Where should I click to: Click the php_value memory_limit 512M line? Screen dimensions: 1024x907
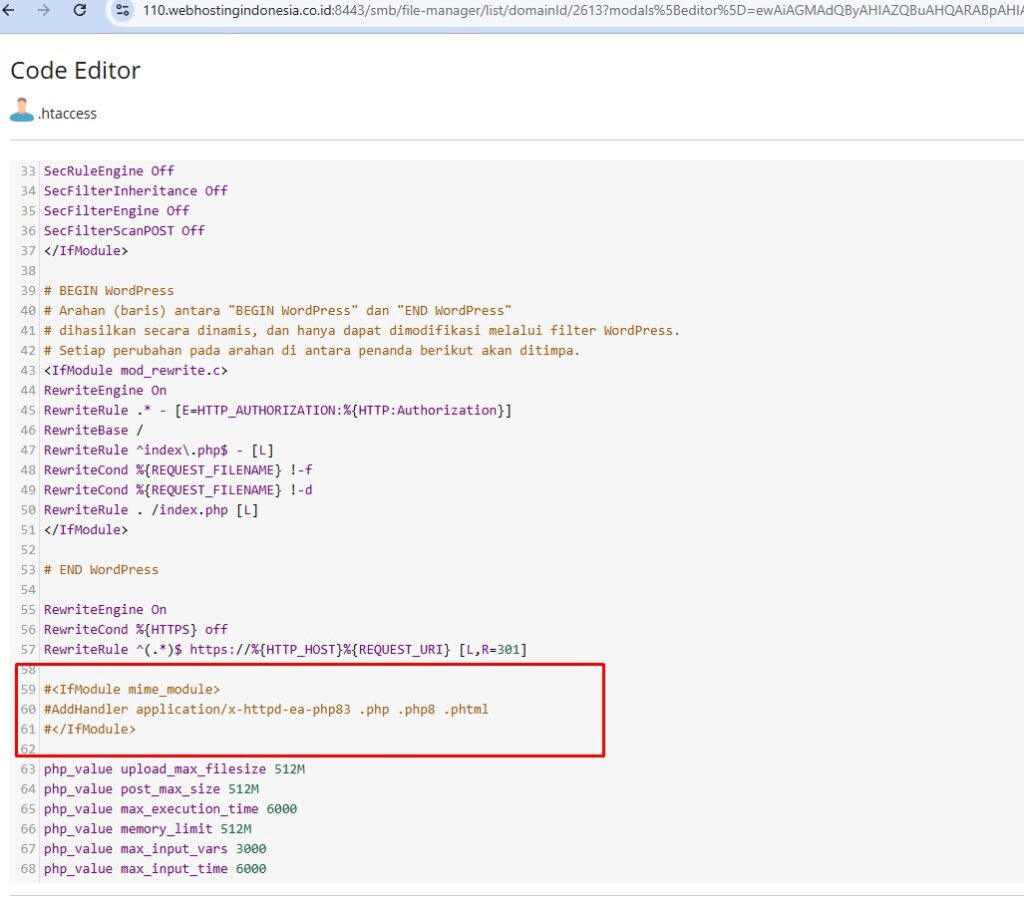pos(147,829)
